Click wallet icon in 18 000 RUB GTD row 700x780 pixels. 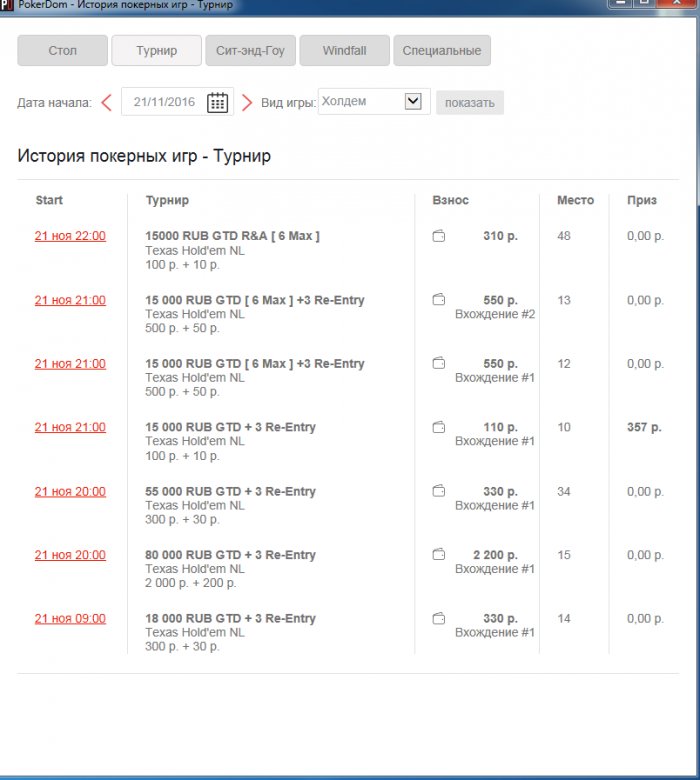pyautogui.click(x=439, y=618)
